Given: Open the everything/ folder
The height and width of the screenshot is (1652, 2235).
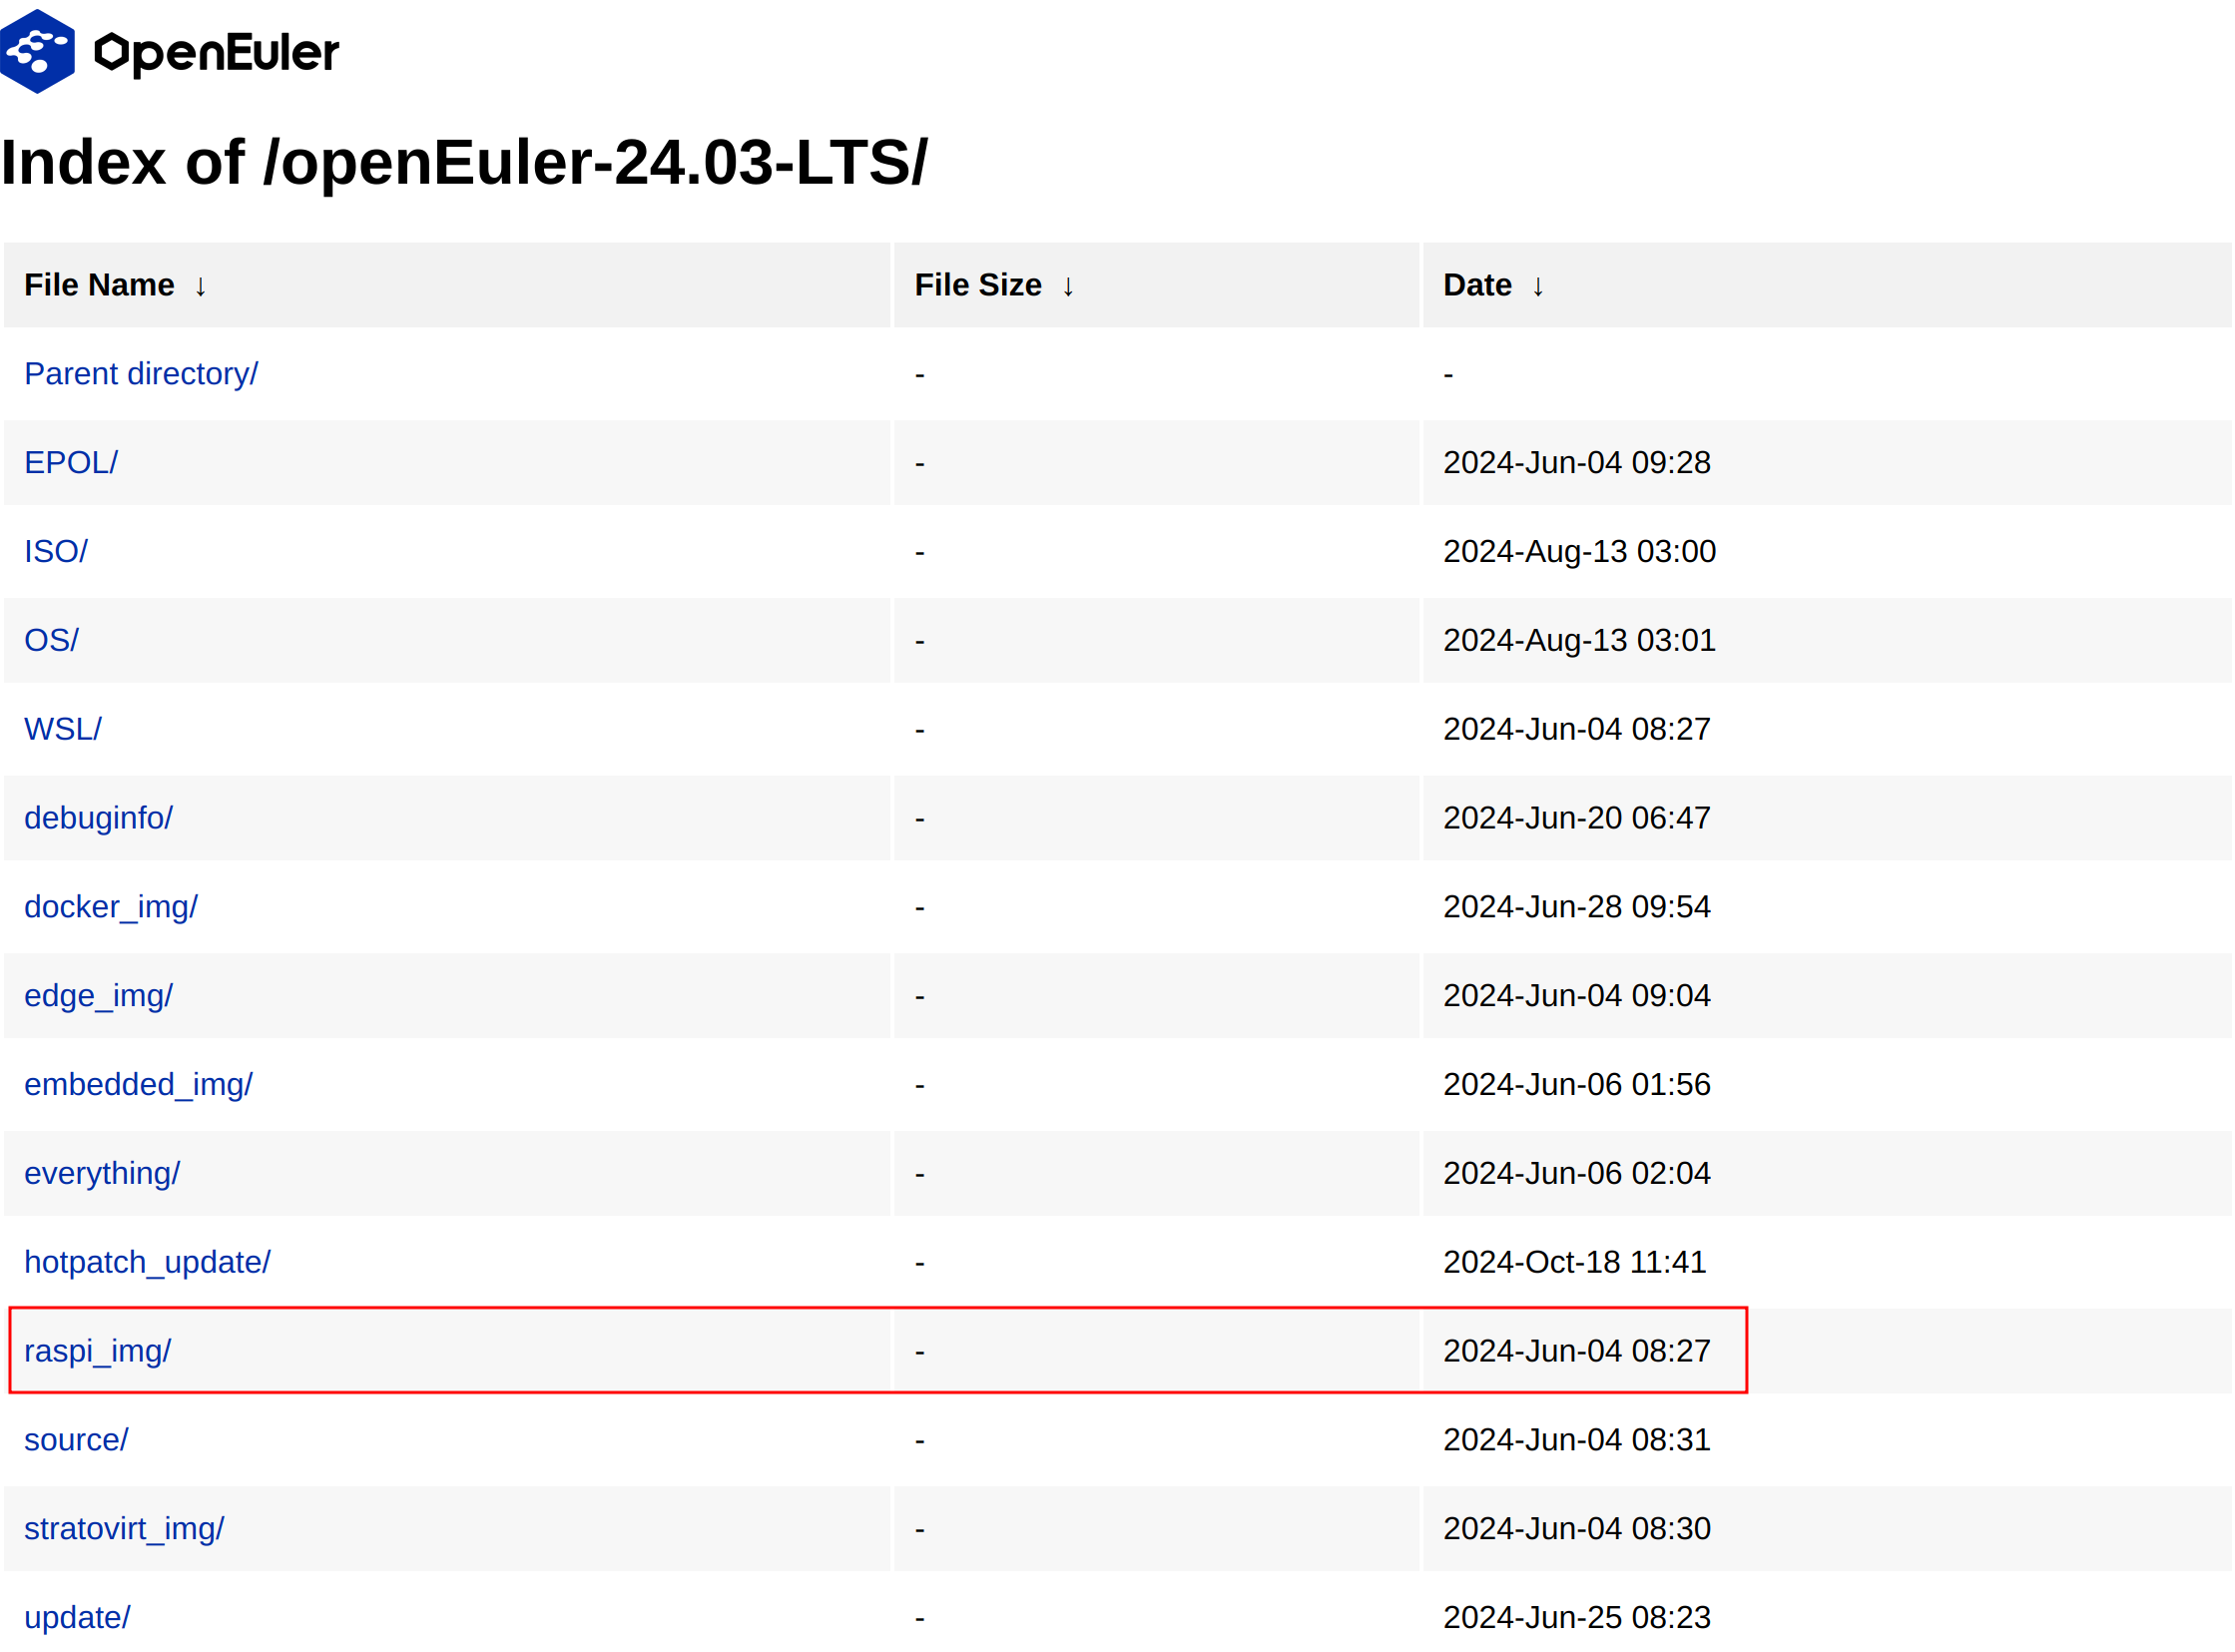Looking at the screenshot, I should coord(102,1174).
